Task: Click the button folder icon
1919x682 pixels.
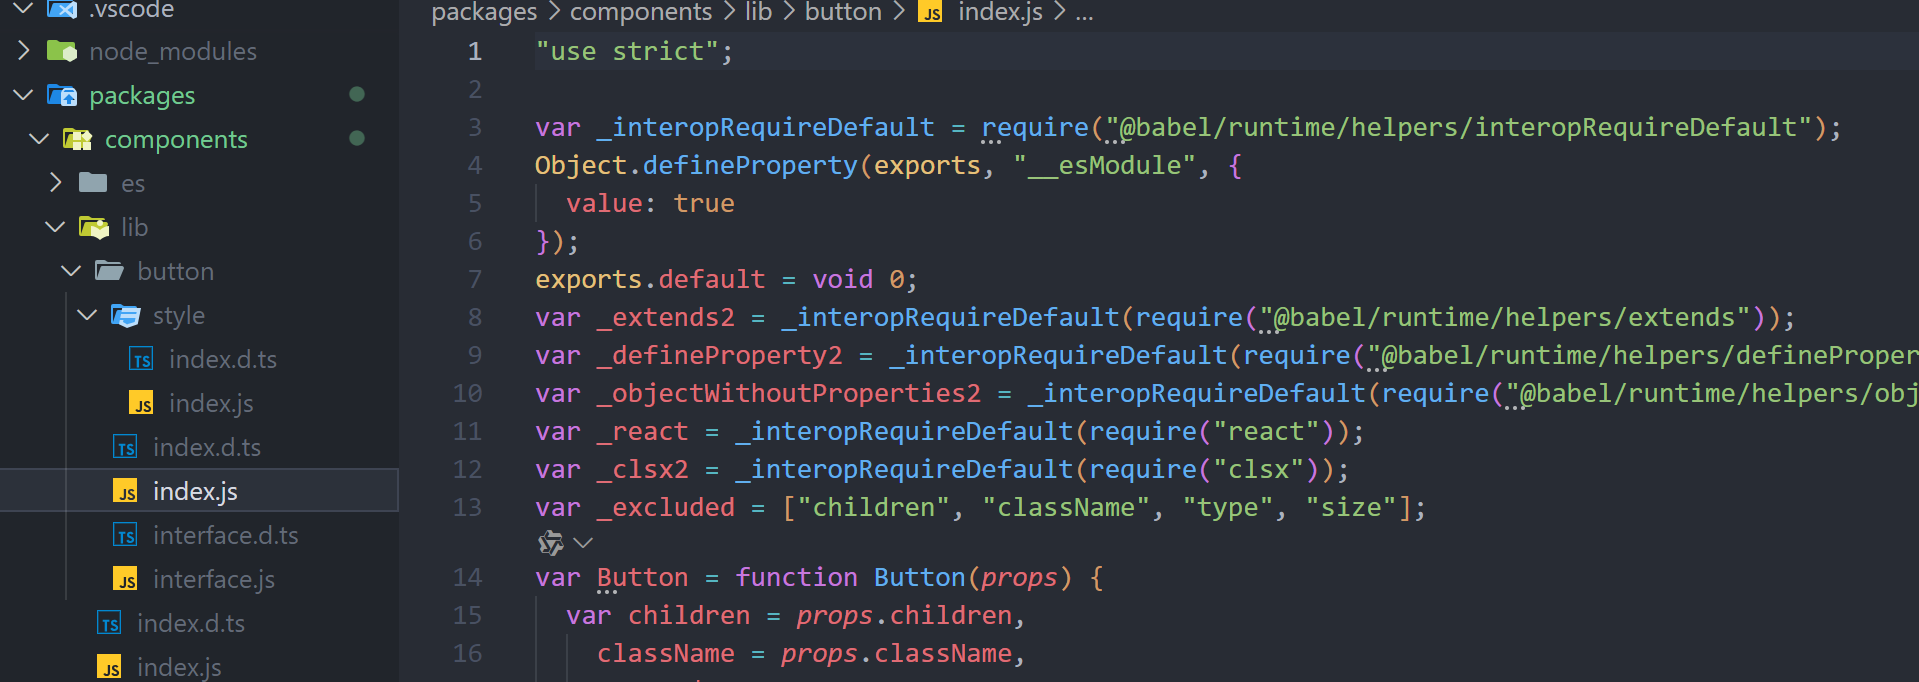Action: [x=109, y=270]
